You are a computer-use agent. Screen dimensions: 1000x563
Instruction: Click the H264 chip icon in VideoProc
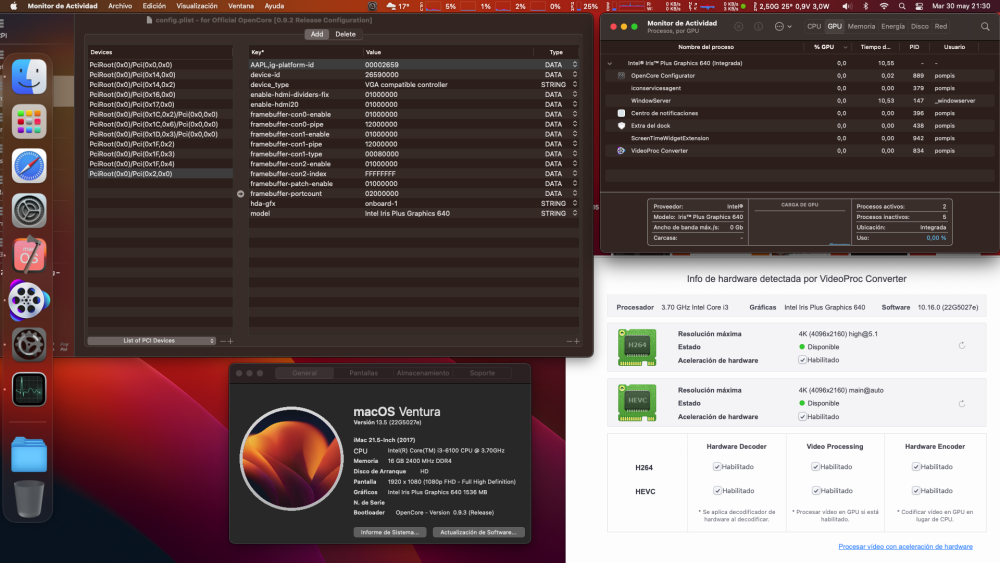[x=636, y=347]
